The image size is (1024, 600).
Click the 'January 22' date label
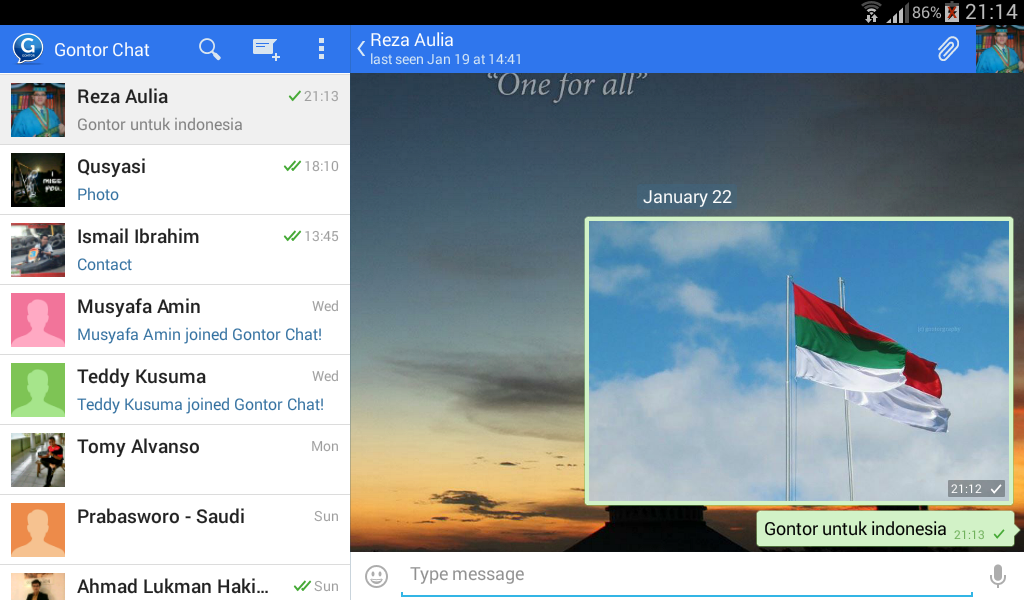687,197
